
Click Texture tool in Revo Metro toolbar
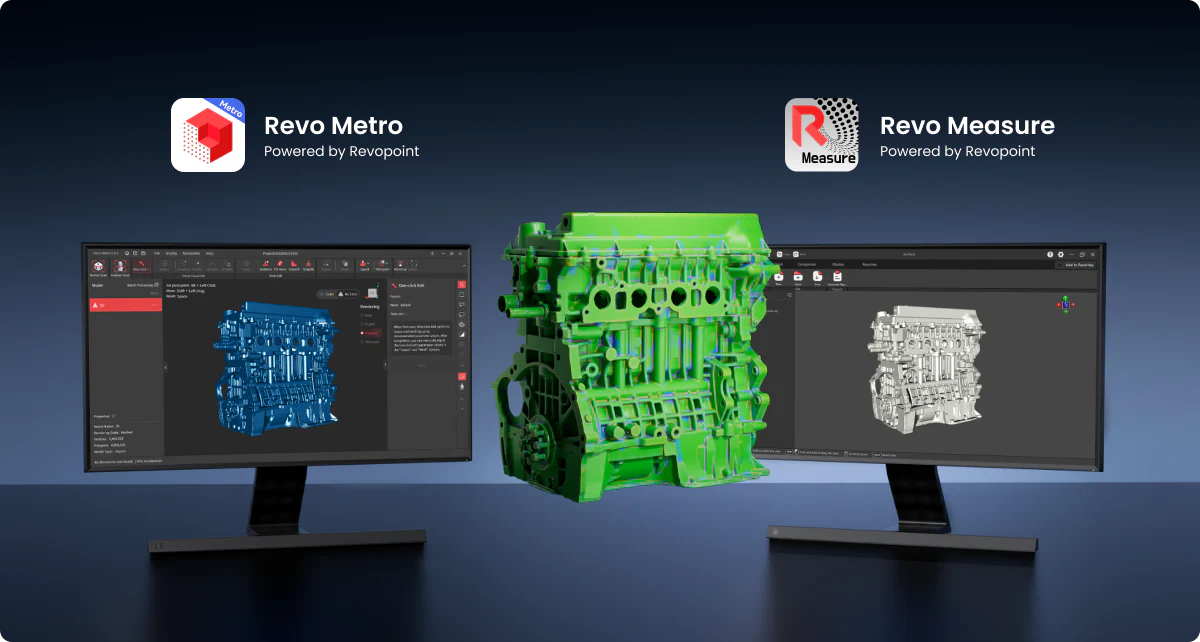(326, 266)
